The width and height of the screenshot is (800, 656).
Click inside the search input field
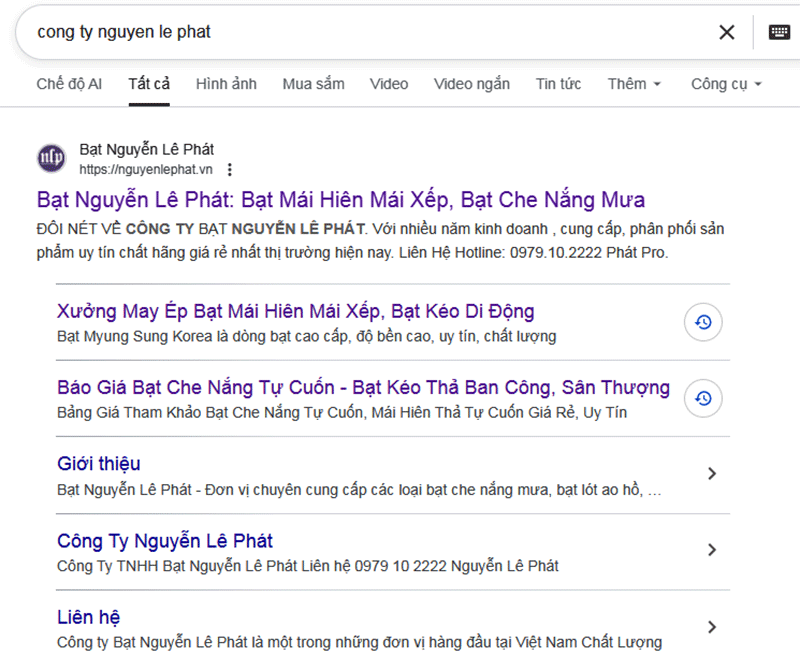pos(300,32)
